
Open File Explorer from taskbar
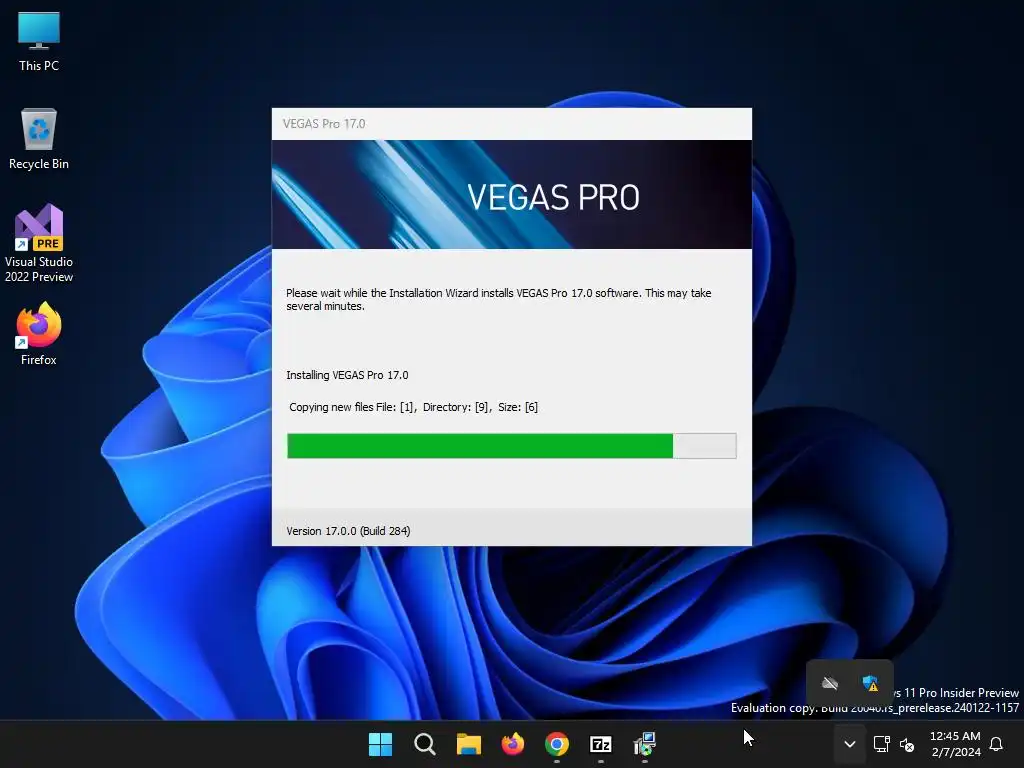point(468,744)
